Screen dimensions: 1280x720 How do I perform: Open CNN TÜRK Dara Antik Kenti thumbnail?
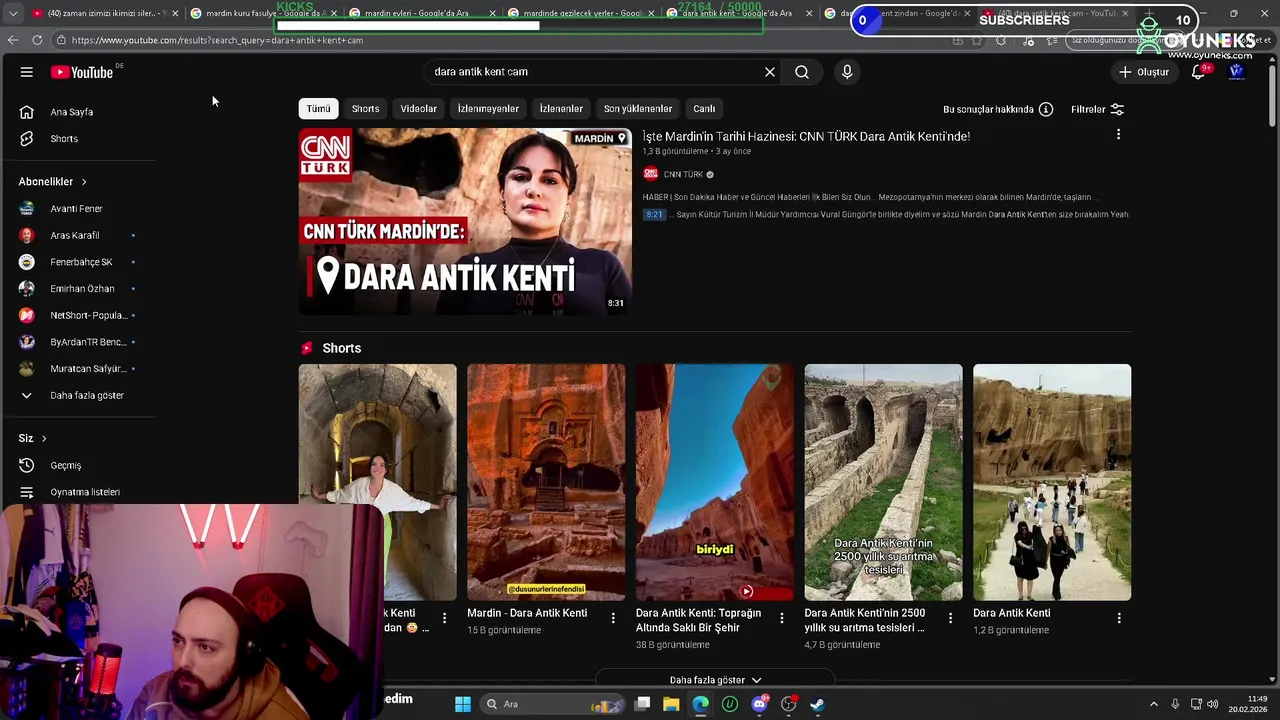click(x=465, y=222)
